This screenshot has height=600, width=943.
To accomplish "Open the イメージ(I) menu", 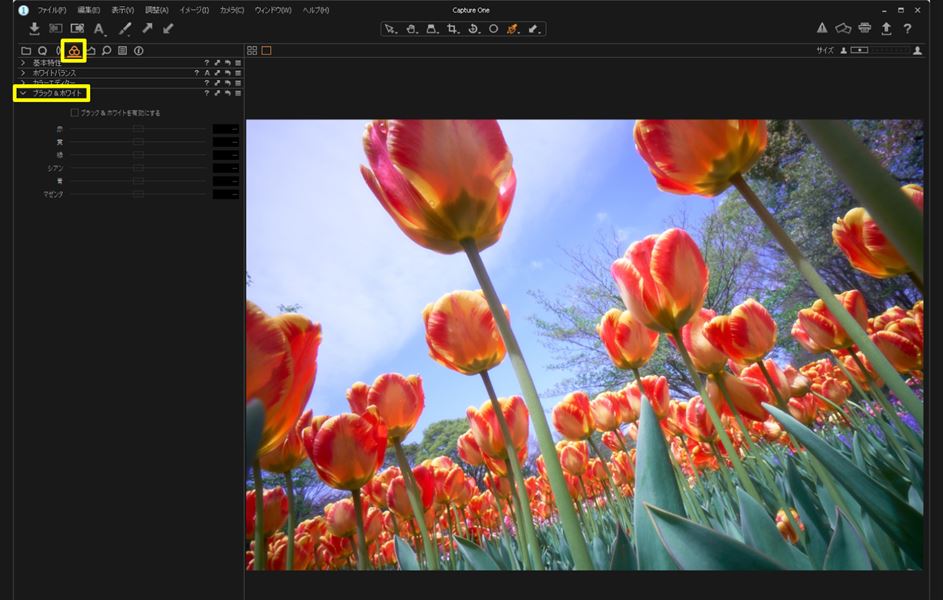I will pyautogui.click(x=194, y=10).
